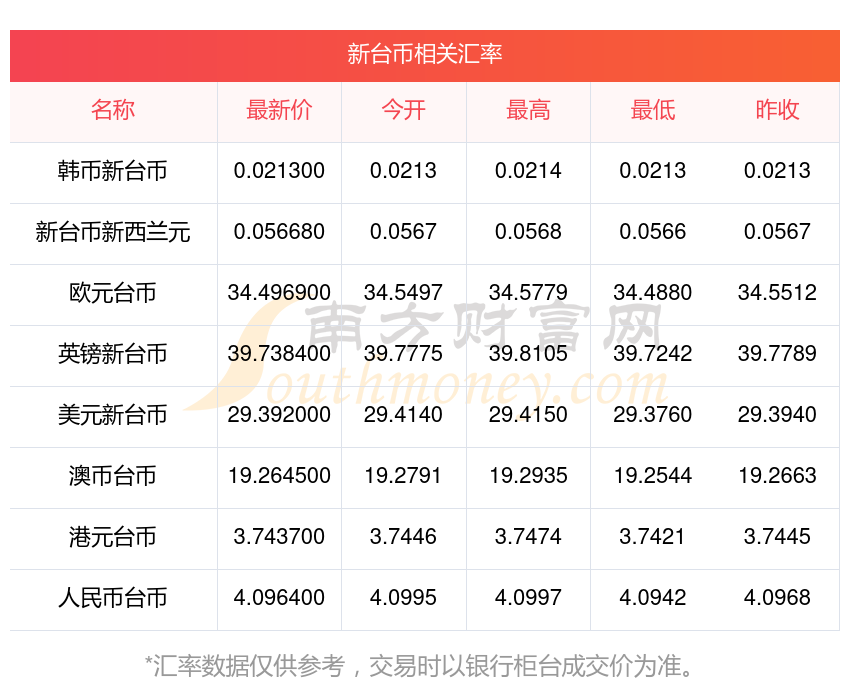Select latest price 29.392000
Viewport: 850px width, 698px height.
tap(279, 415)
